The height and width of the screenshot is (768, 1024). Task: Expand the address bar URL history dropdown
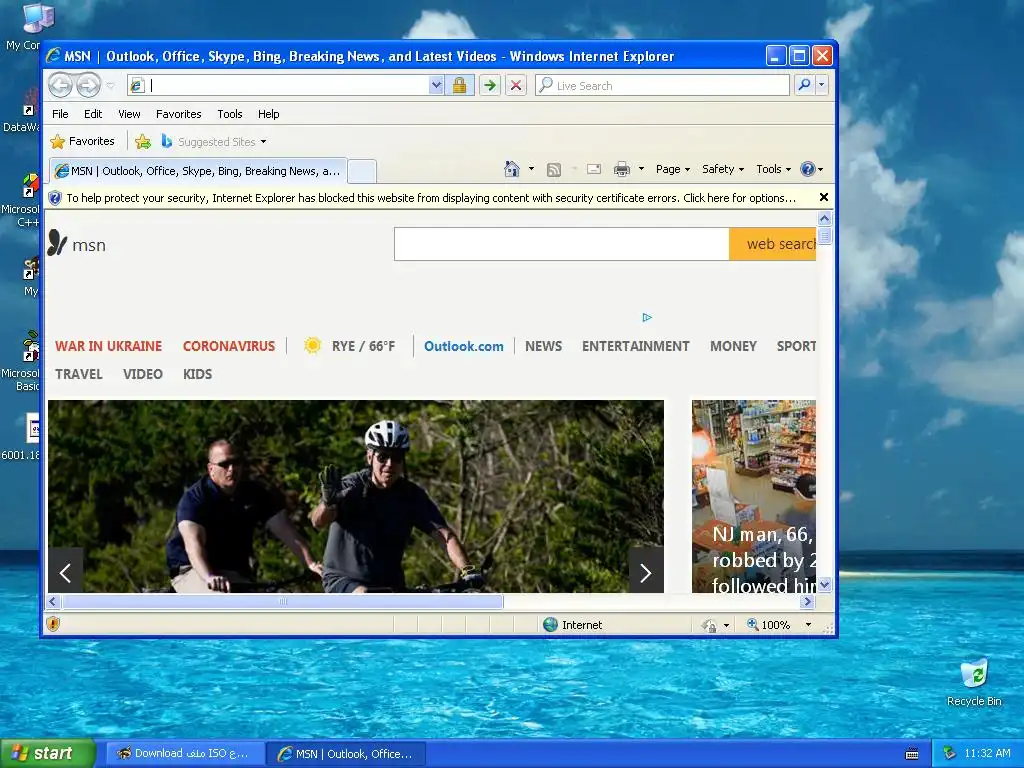436,86
